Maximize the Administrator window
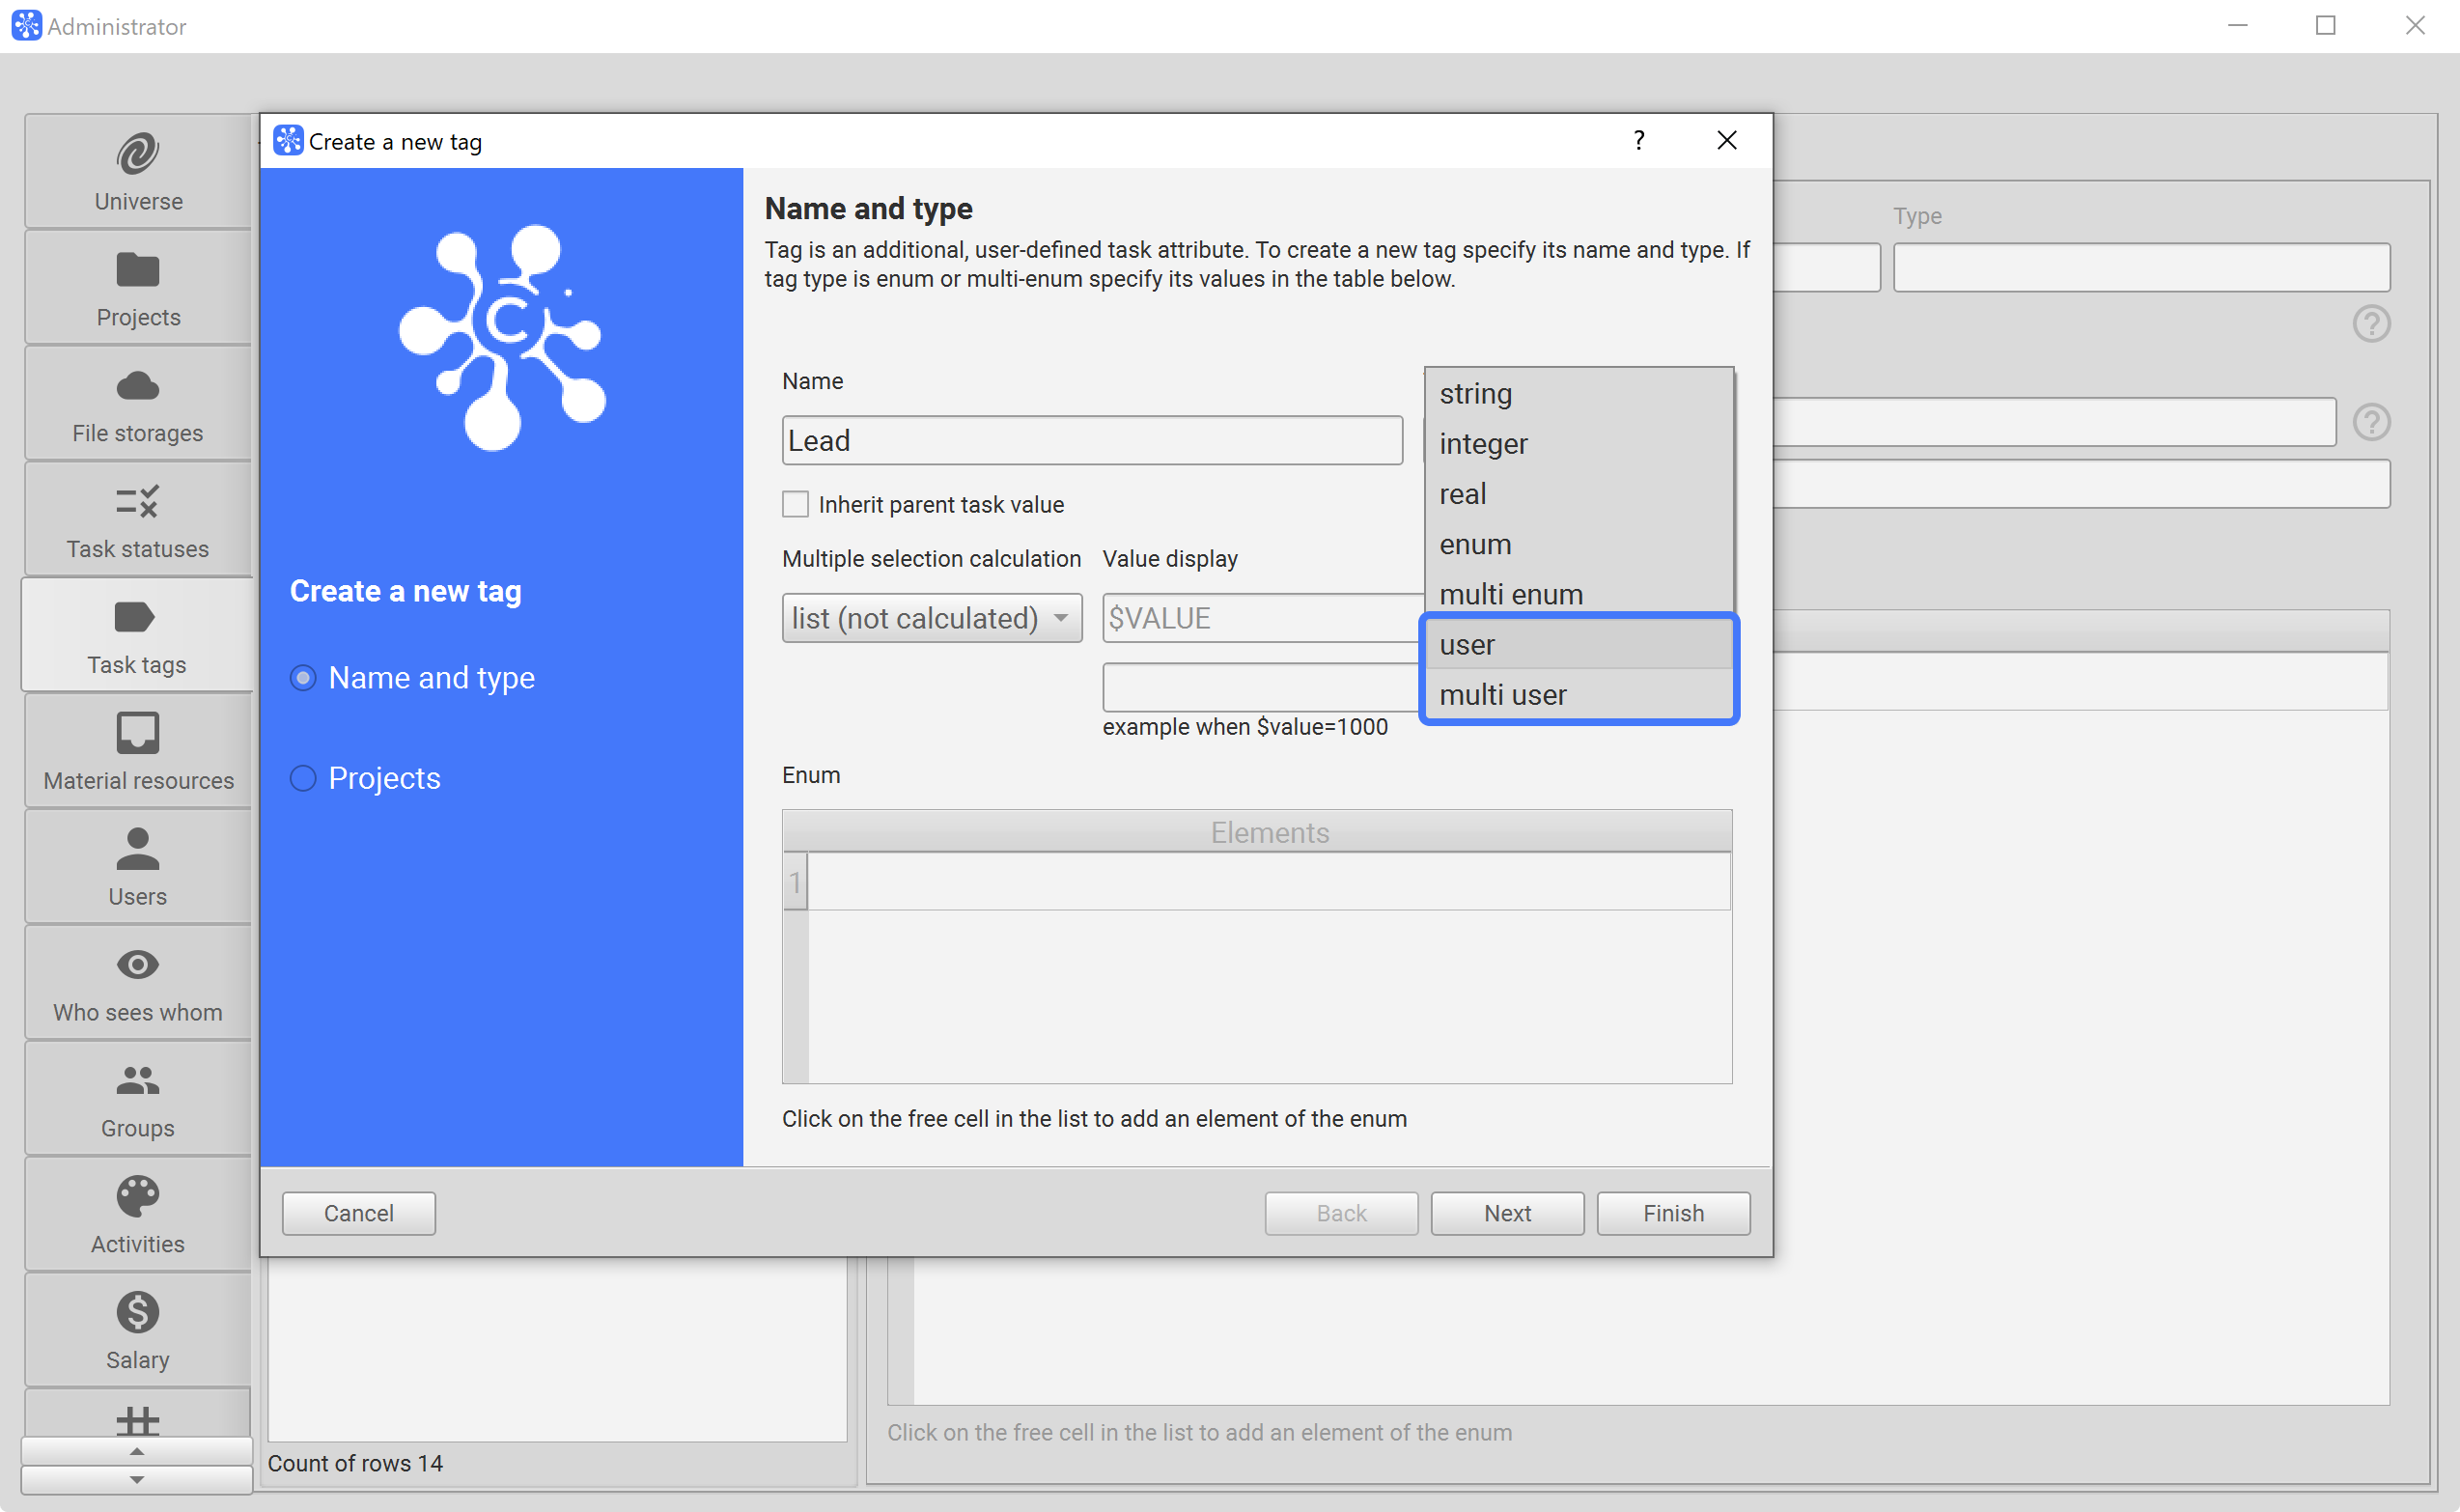The height and width of the screenshot is (1512, 2460). point(2326,26)
